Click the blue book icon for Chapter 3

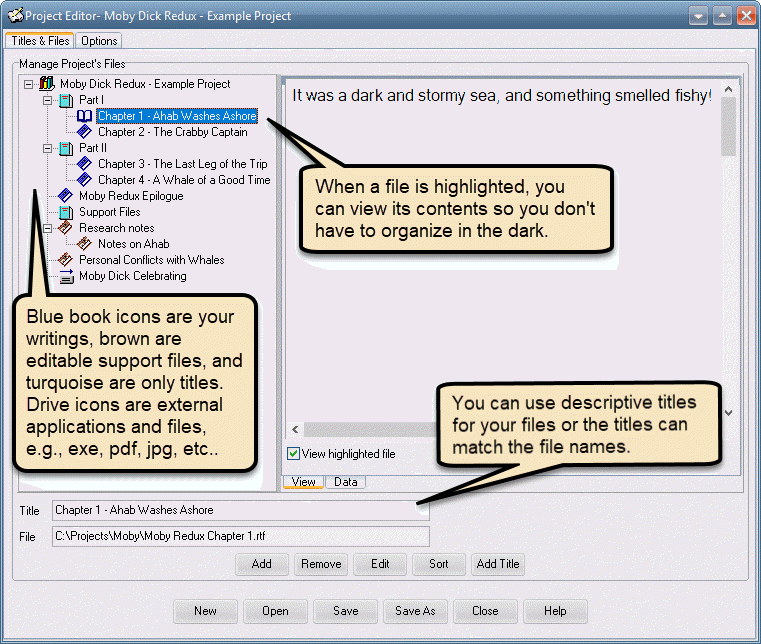tap(85, 164)
